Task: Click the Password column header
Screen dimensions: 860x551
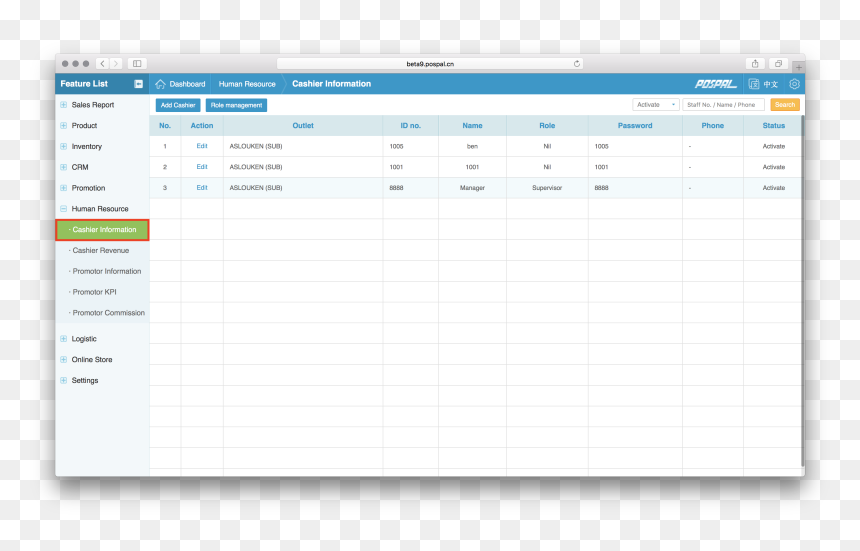Action: click(x=635, y=126)
